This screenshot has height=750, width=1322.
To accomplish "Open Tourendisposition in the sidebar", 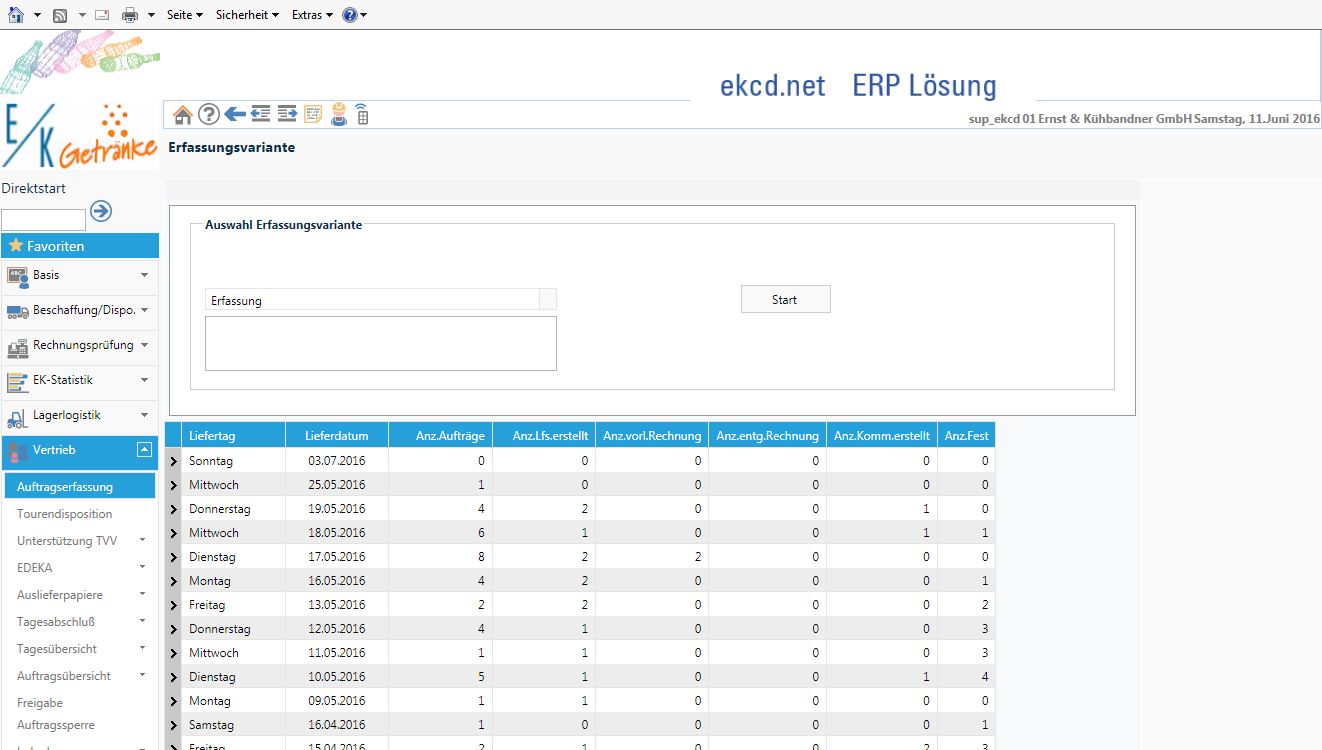I will pos(65,514).
